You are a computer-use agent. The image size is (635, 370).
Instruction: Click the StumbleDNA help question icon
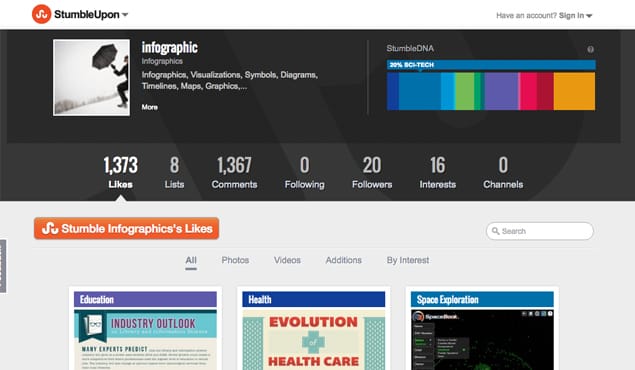point(590,49)
